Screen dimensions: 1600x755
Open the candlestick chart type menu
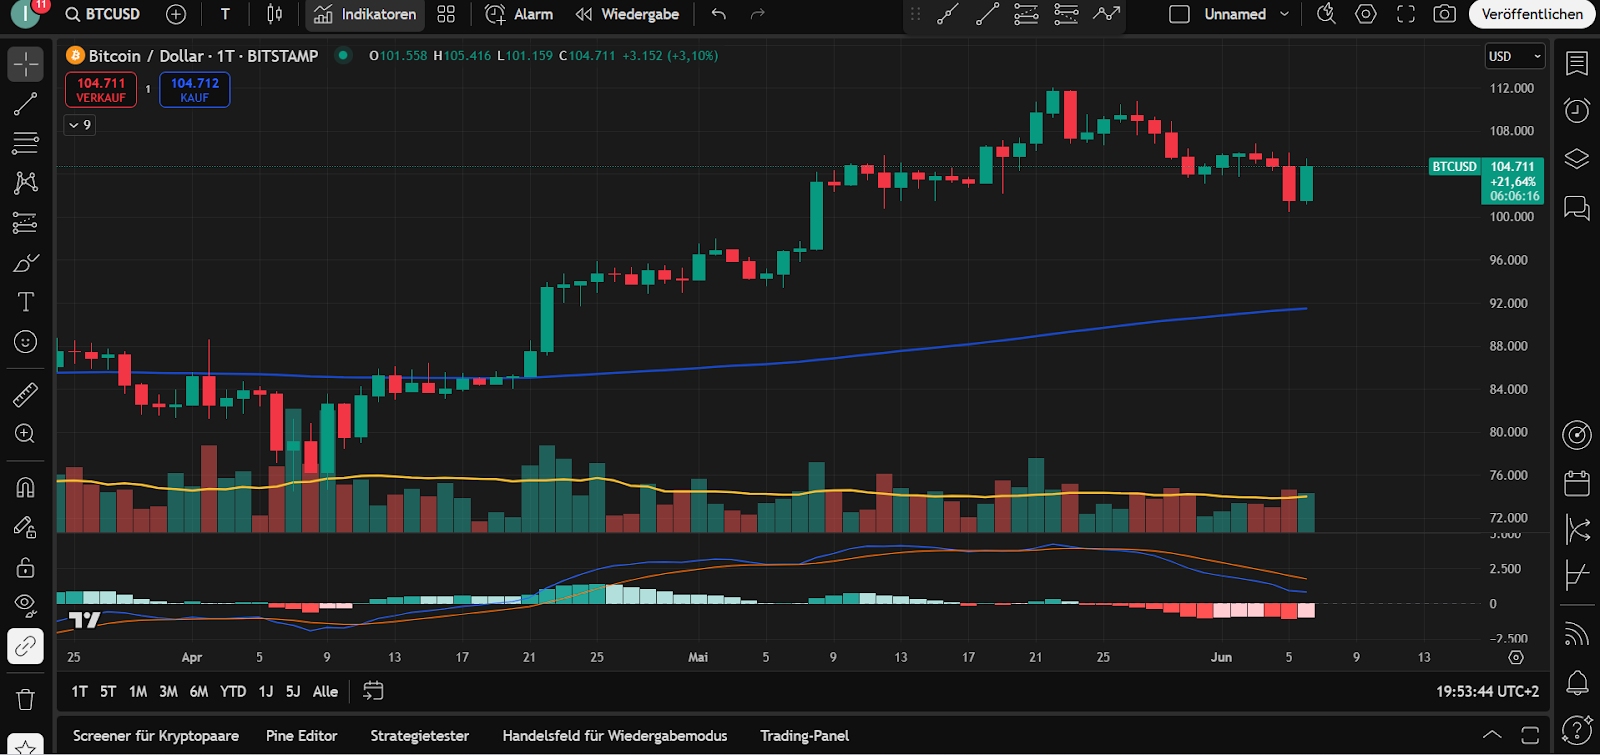[x=275, y=14]
